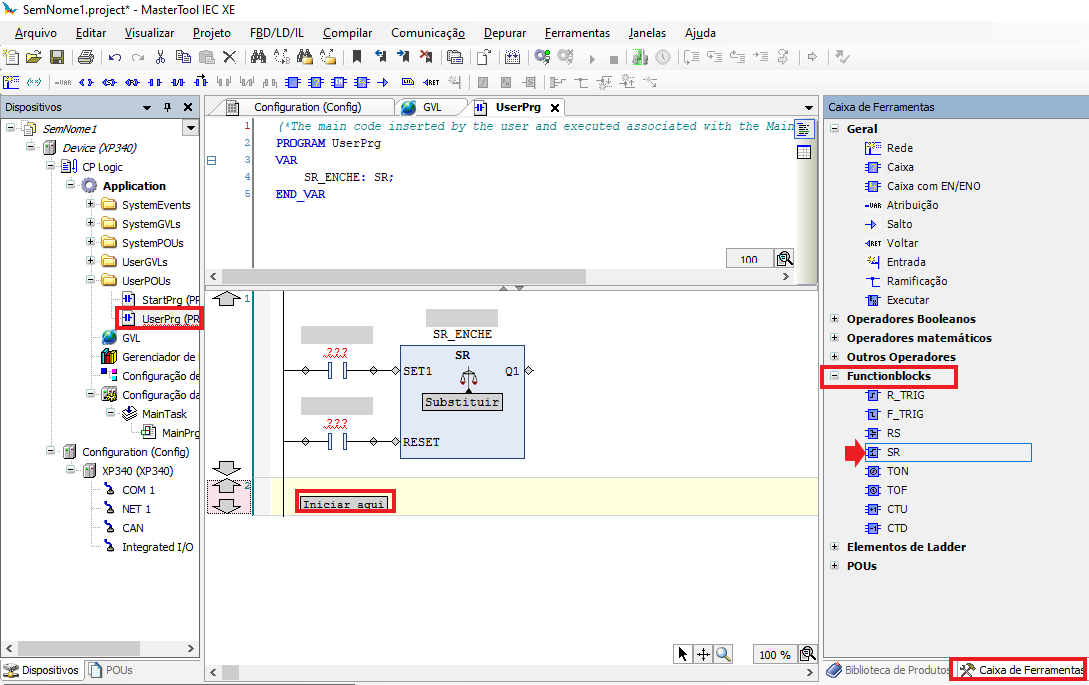Collapse the Functionblocks category

pyautogui.click(x=834, y=376)
